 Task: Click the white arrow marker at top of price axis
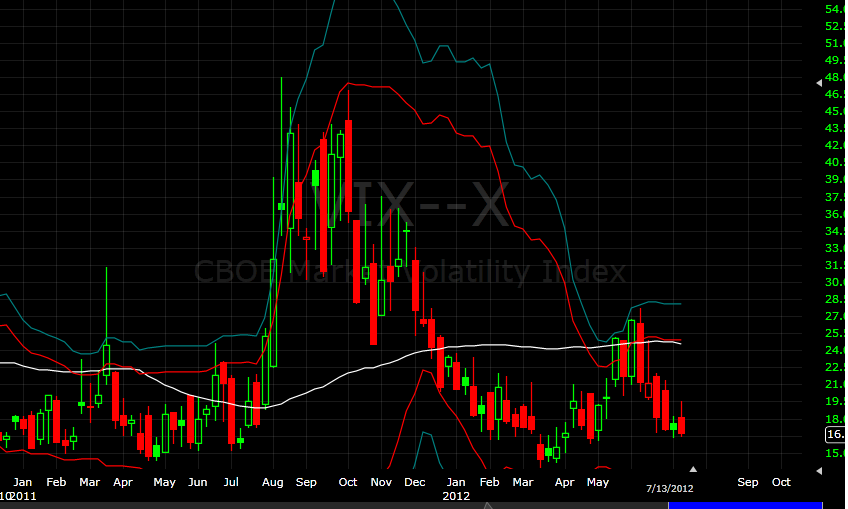pos(819,83)
